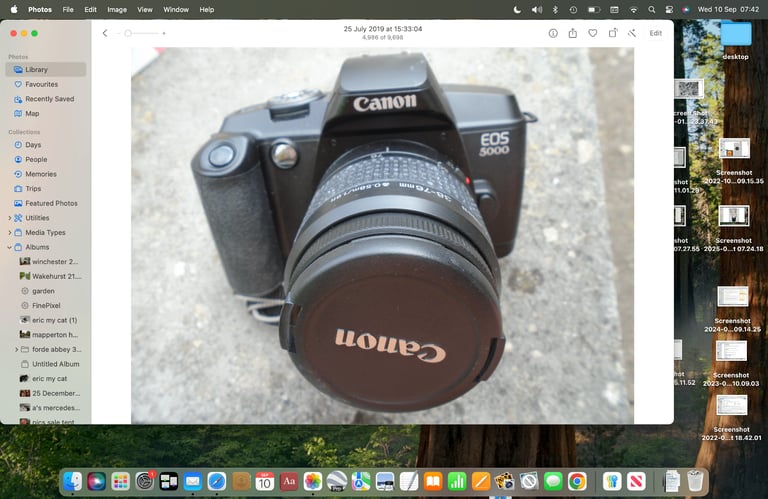768x499 pixels.
Task: Open the battery status icon
Action: pos(594,9)
